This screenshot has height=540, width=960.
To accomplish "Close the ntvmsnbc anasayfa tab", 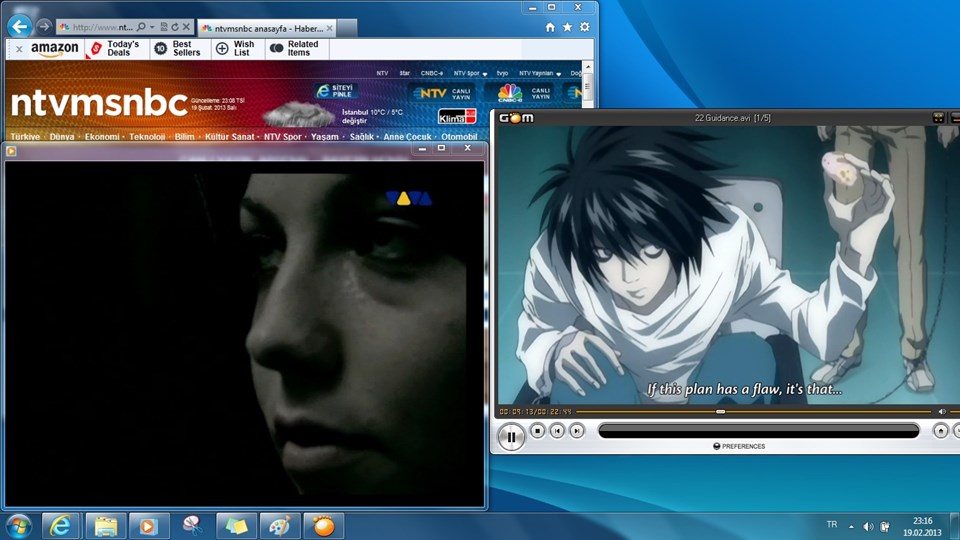I will [x=329, y=28].
